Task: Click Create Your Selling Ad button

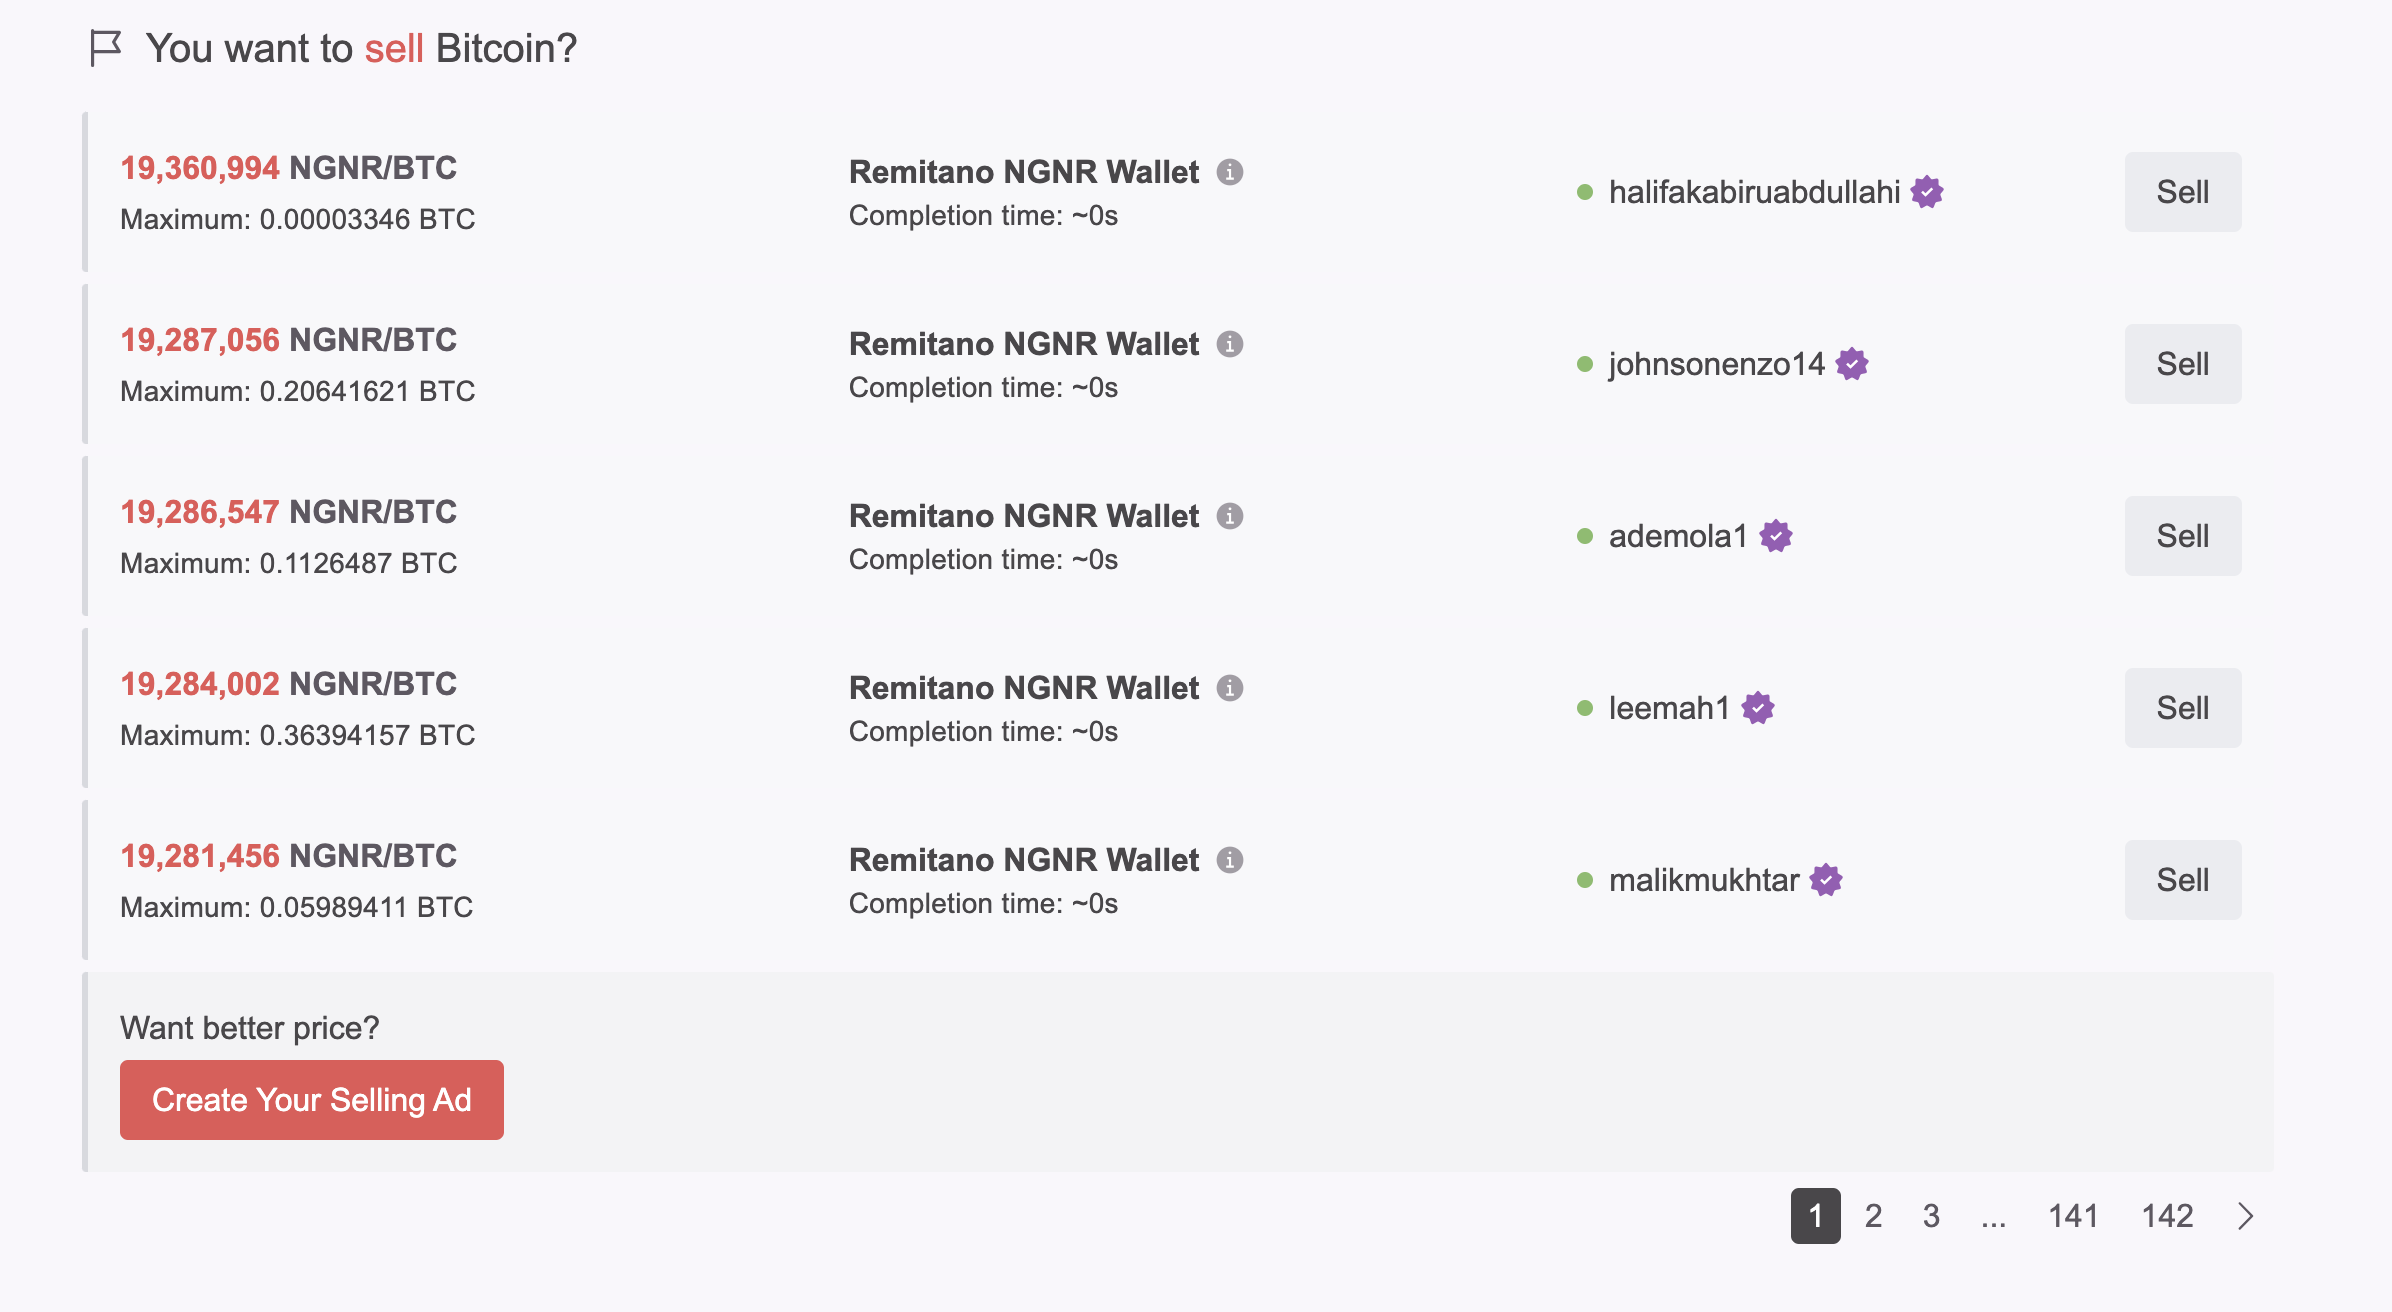Action: point(312,1100)
